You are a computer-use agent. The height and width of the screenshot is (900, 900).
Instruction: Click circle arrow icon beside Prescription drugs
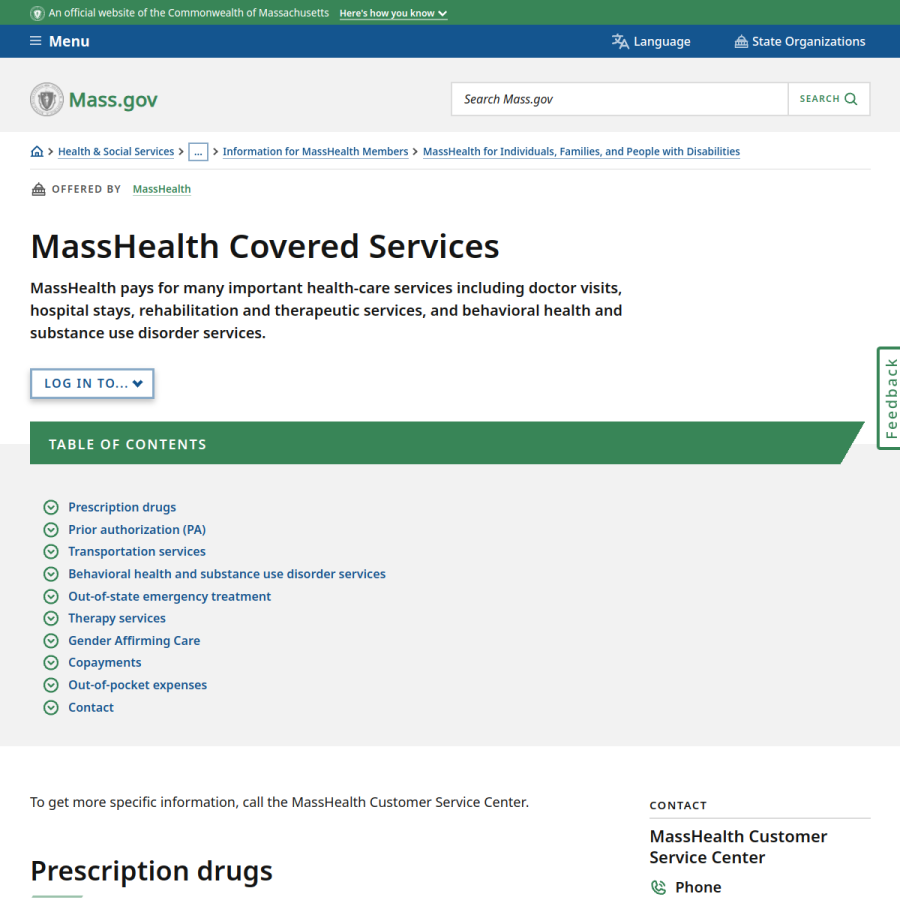[x=51, y=507]
